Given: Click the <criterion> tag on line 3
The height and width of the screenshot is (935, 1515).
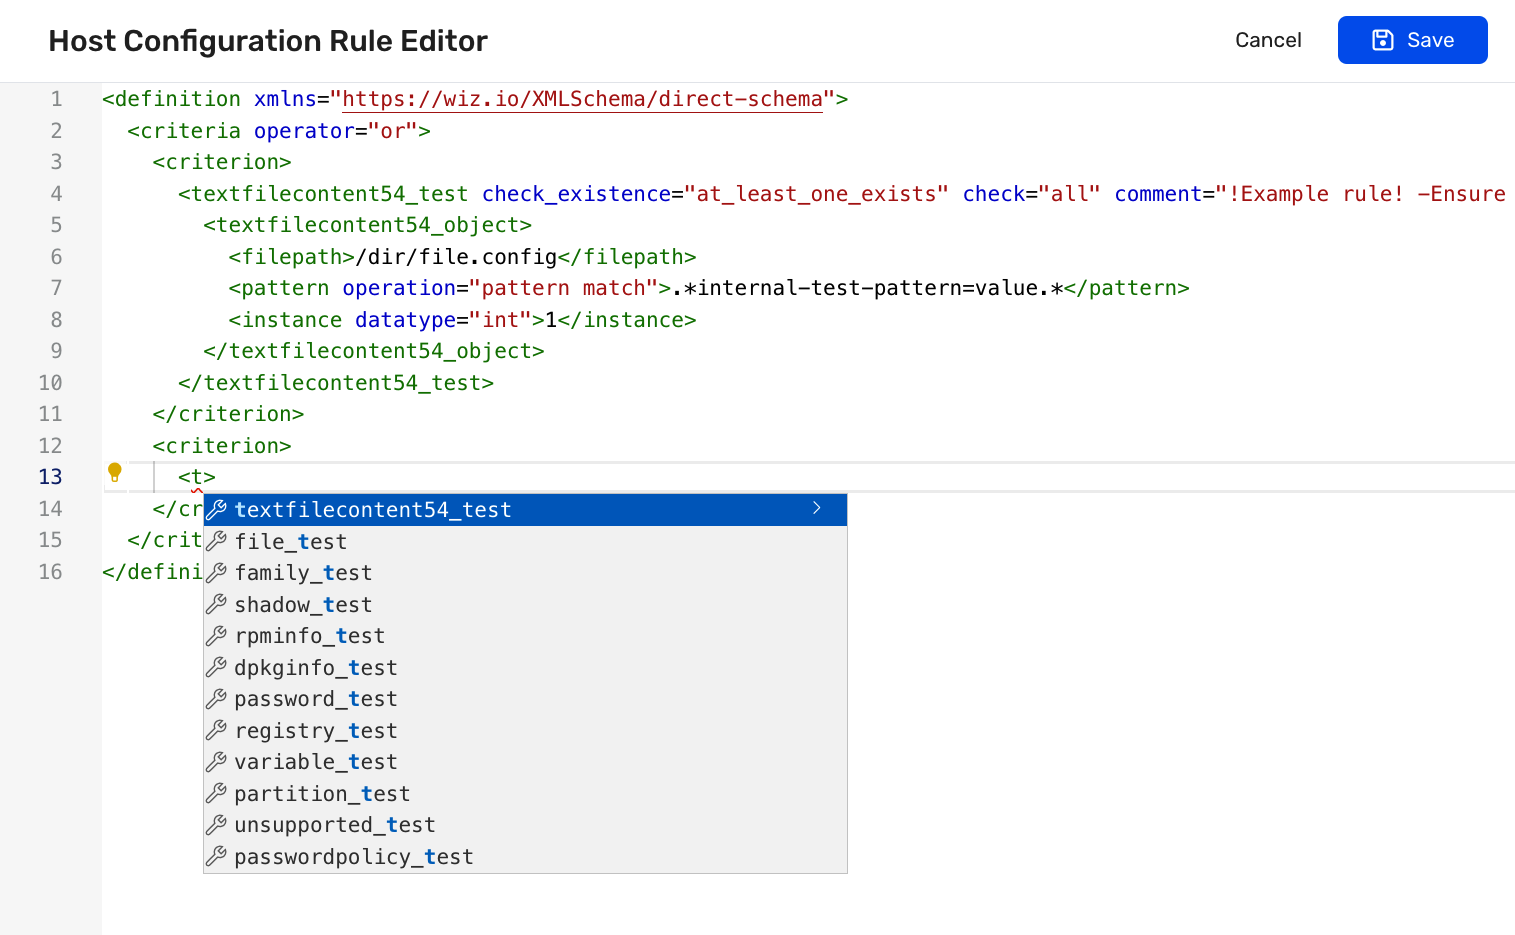Looking at the screenshot, I should click(x=222, y=162).
